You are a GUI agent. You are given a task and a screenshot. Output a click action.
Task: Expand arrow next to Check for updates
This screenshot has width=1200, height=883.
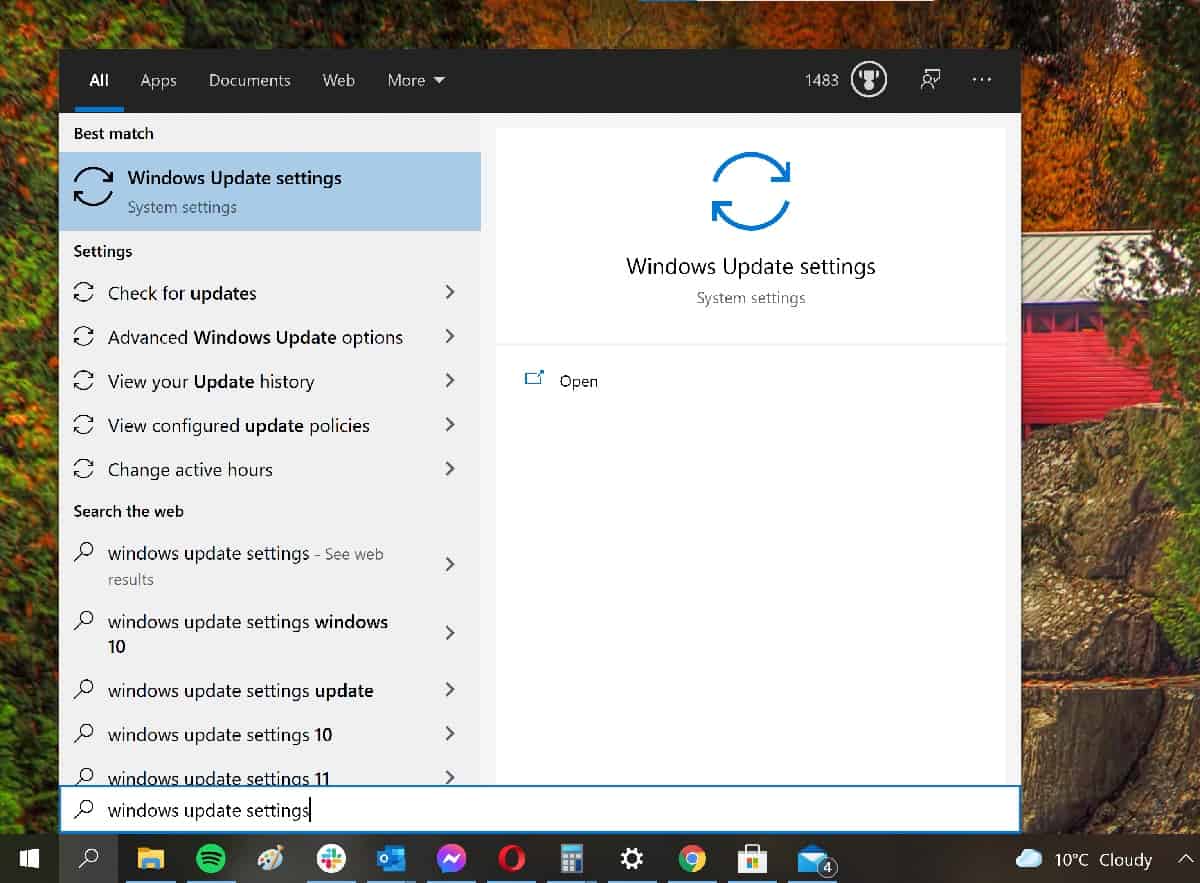(450, 292)
